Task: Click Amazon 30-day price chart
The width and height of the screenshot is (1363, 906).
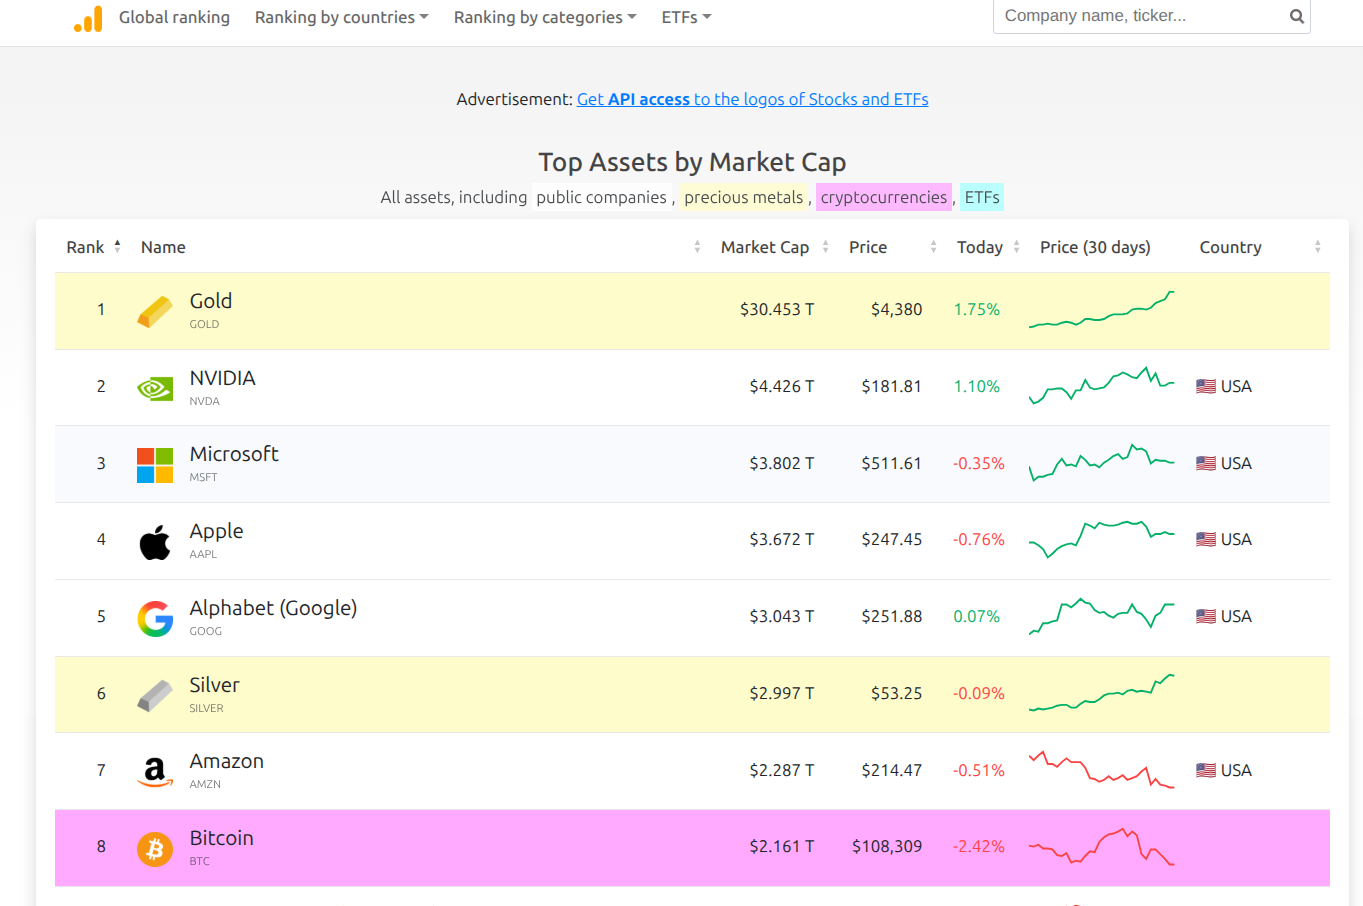Action: [1102, 770]
